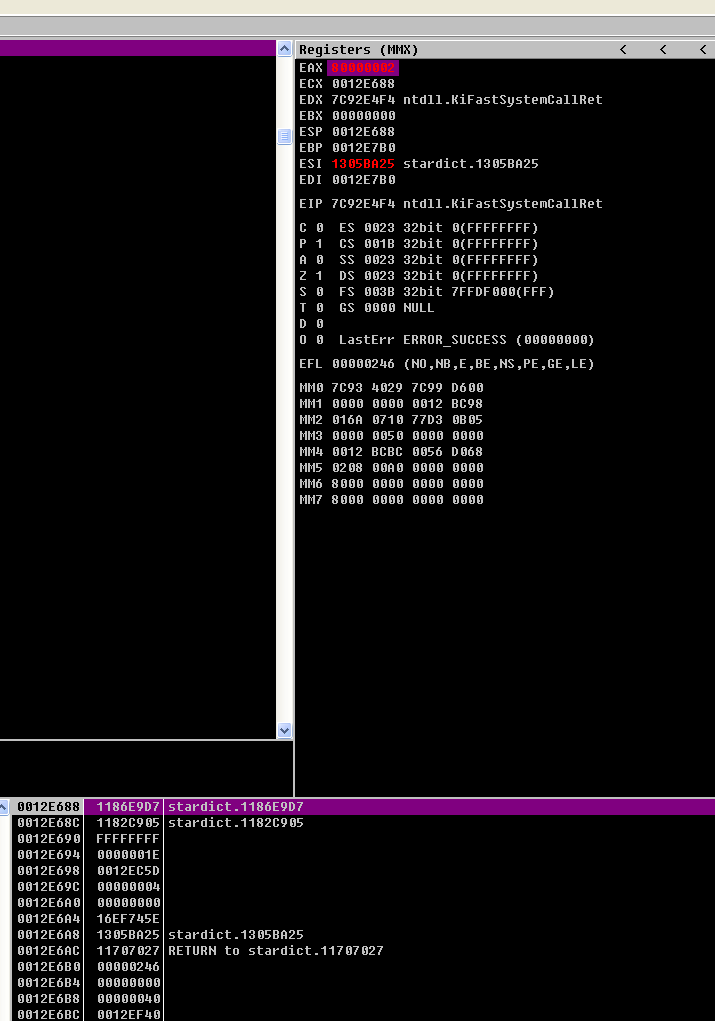Click the first of three arrow buttons in Registers header
Image resolution: width=715 pixels, height=1021 pixels.
pyautogui.click(x=623, y=49)
